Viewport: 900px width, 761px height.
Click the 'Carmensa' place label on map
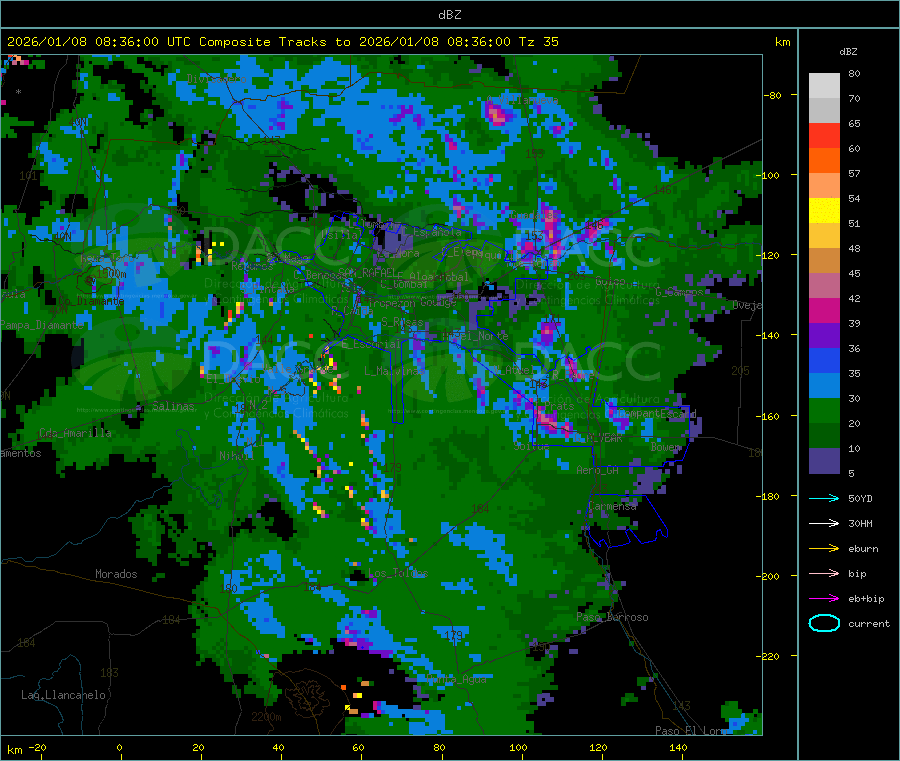(612, 507)
